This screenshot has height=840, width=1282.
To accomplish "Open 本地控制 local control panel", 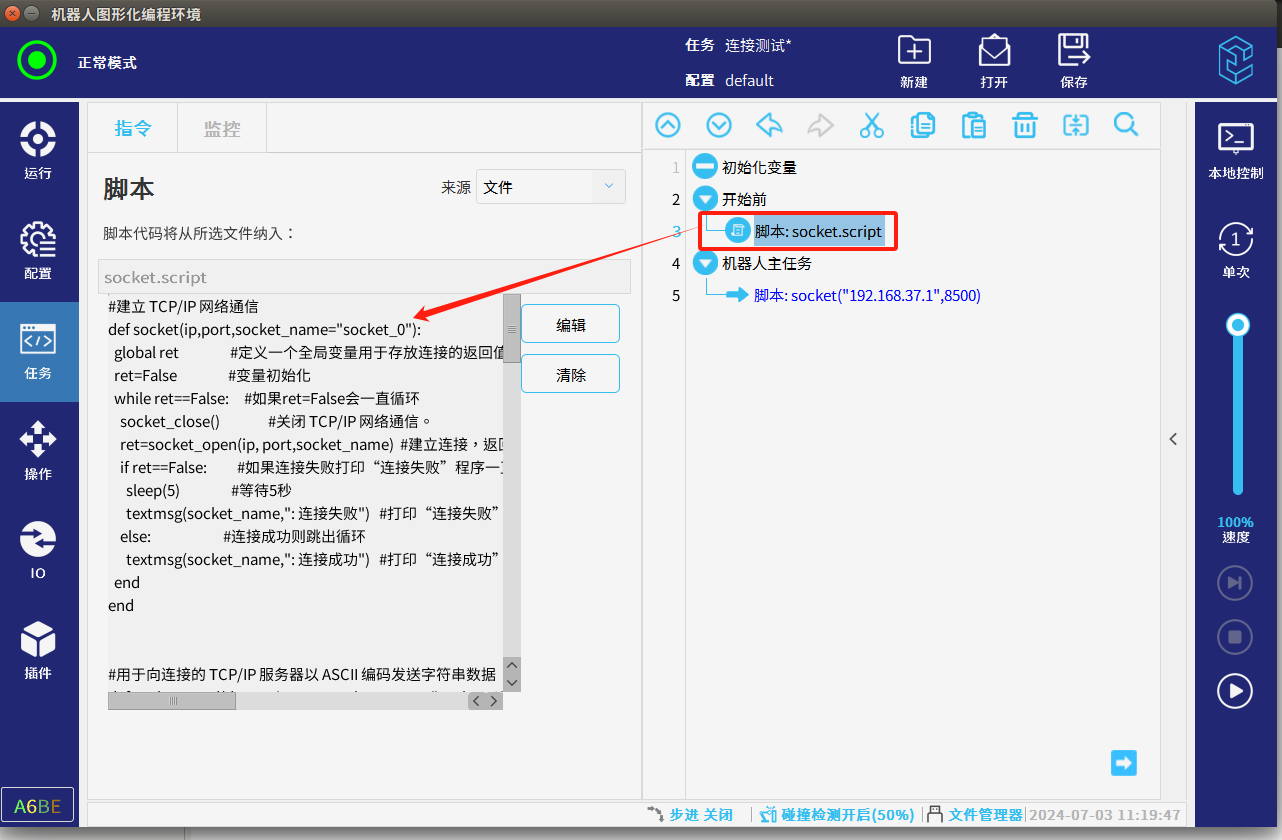I will (1236, 151).
